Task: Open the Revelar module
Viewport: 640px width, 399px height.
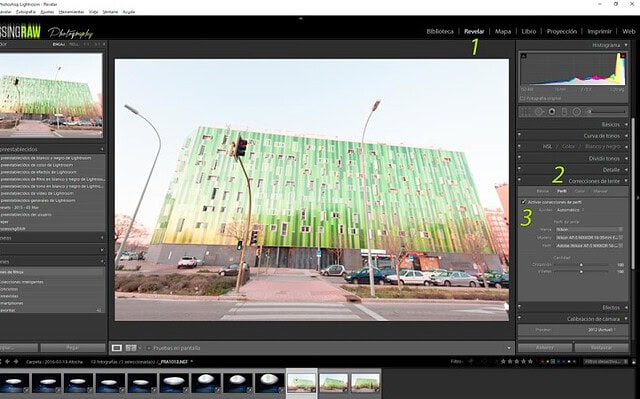Action: point(474,31)
